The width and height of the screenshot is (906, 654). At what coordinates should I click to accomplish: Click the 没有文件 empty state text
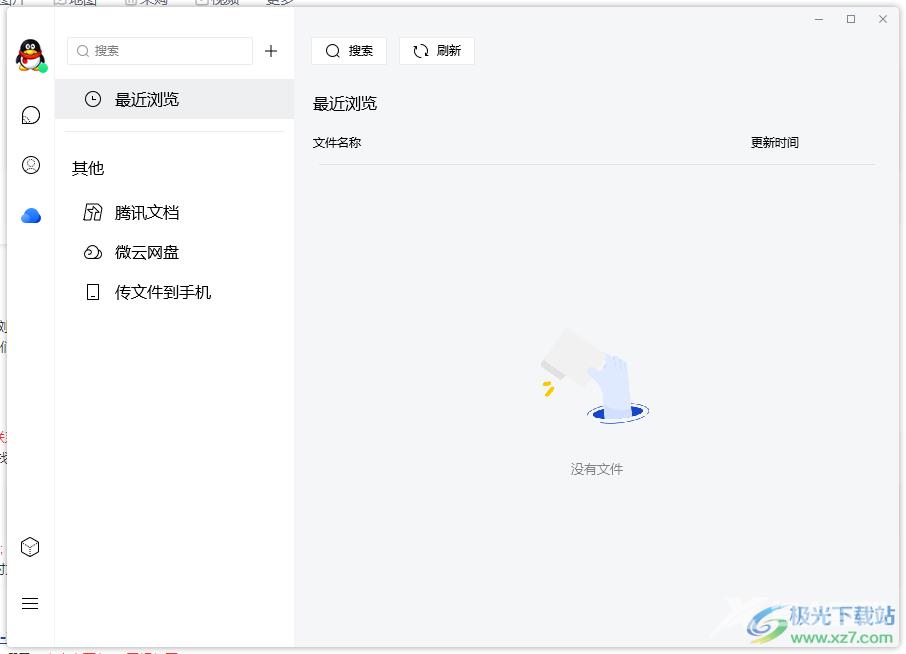point(597,469)
